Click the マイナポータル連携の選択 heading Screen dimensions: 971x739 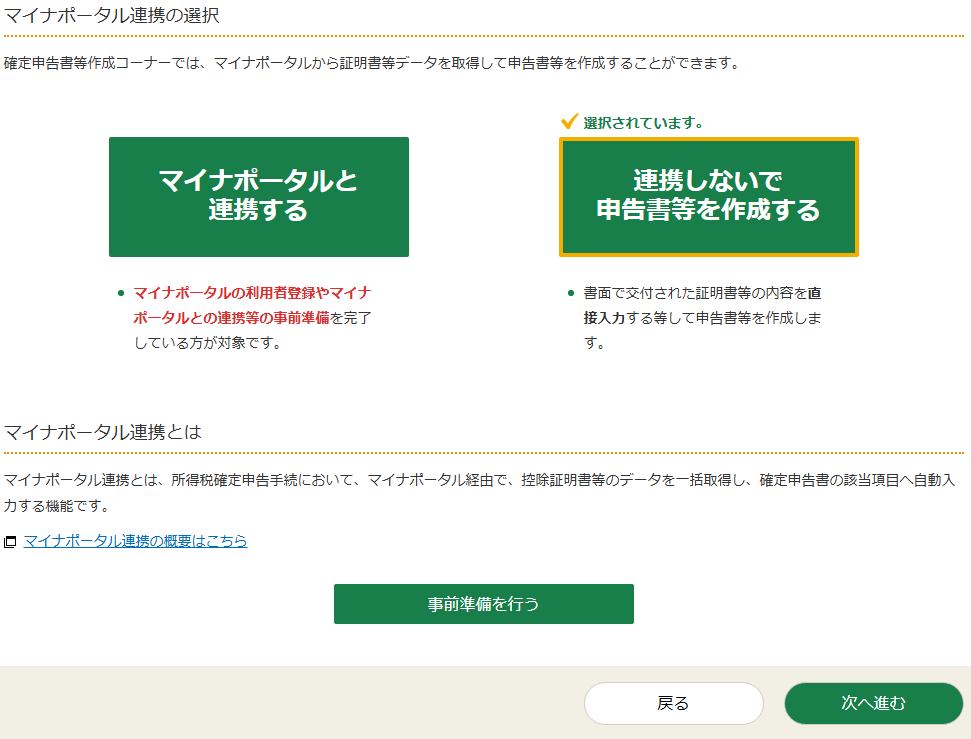[x=111, y=15]
